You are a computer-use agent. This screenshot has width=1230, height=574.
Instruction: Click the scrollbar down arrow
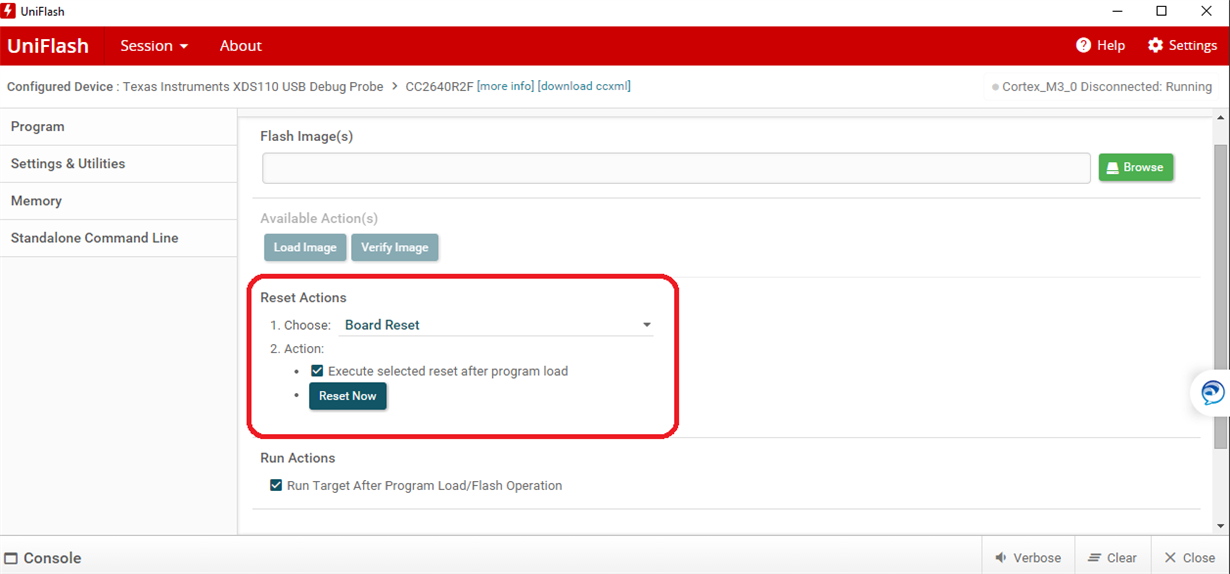pyautogui.click(x=1220, y=525)
